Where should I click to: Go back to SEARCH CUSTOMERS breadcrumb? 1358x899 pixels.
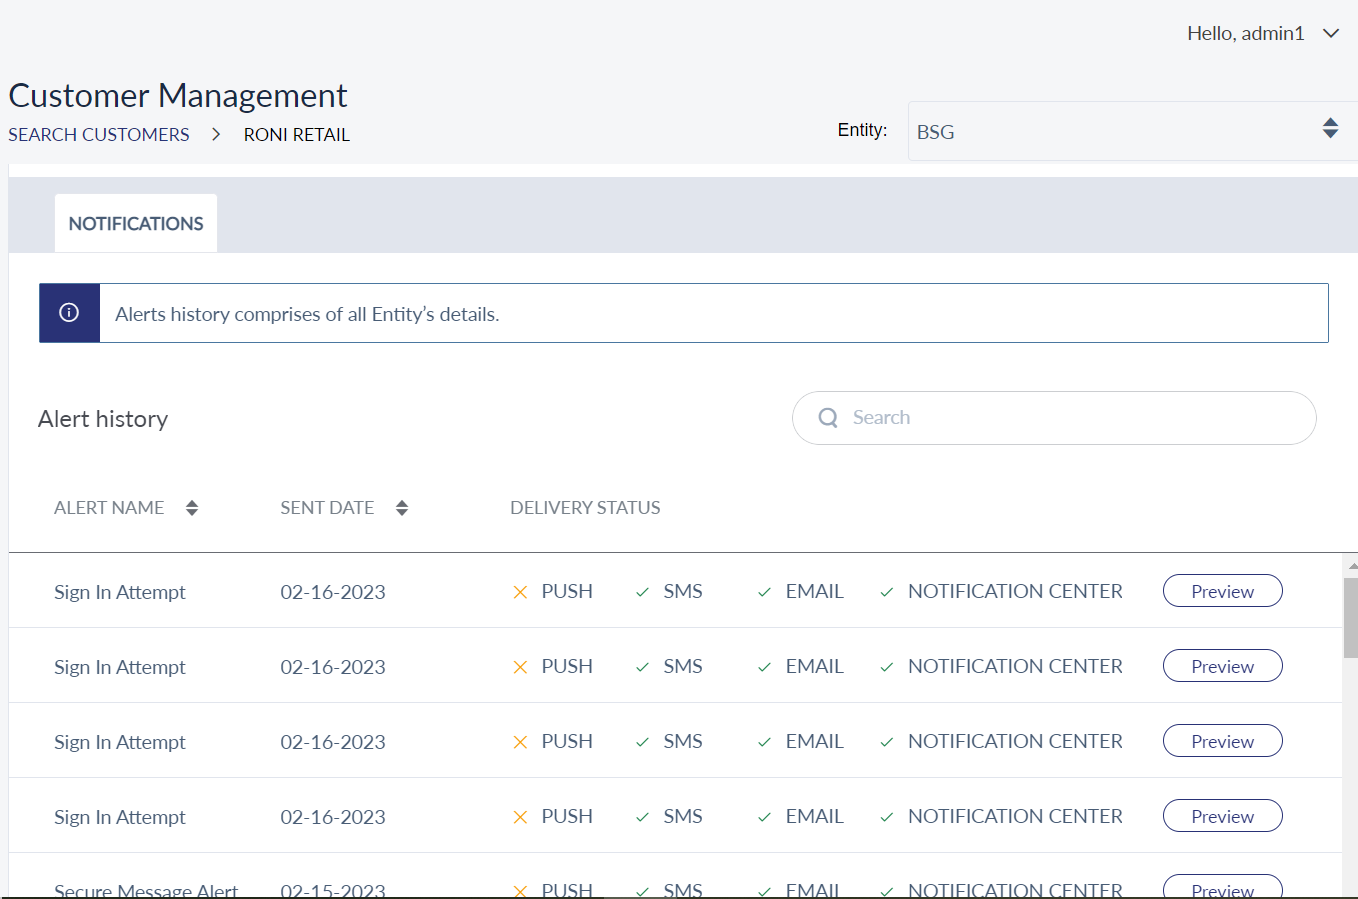(99, 135)
